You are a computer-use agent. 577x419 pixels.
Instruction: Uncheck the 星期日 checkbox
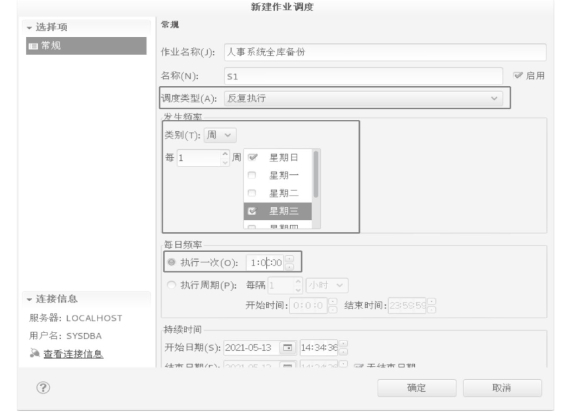[x=252, y=157]
